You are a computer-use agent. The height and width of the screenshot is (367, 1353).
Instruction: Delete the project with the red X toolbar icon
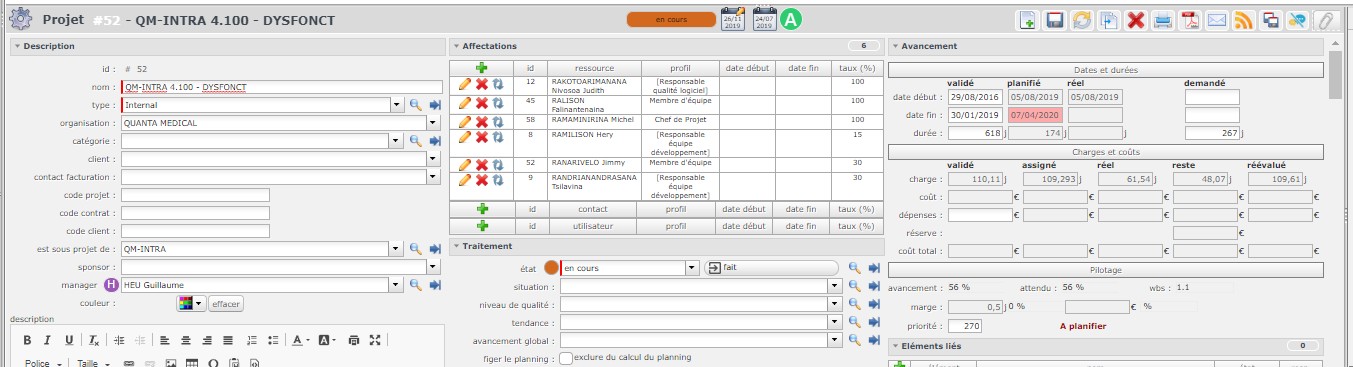tap(1136, 20)
